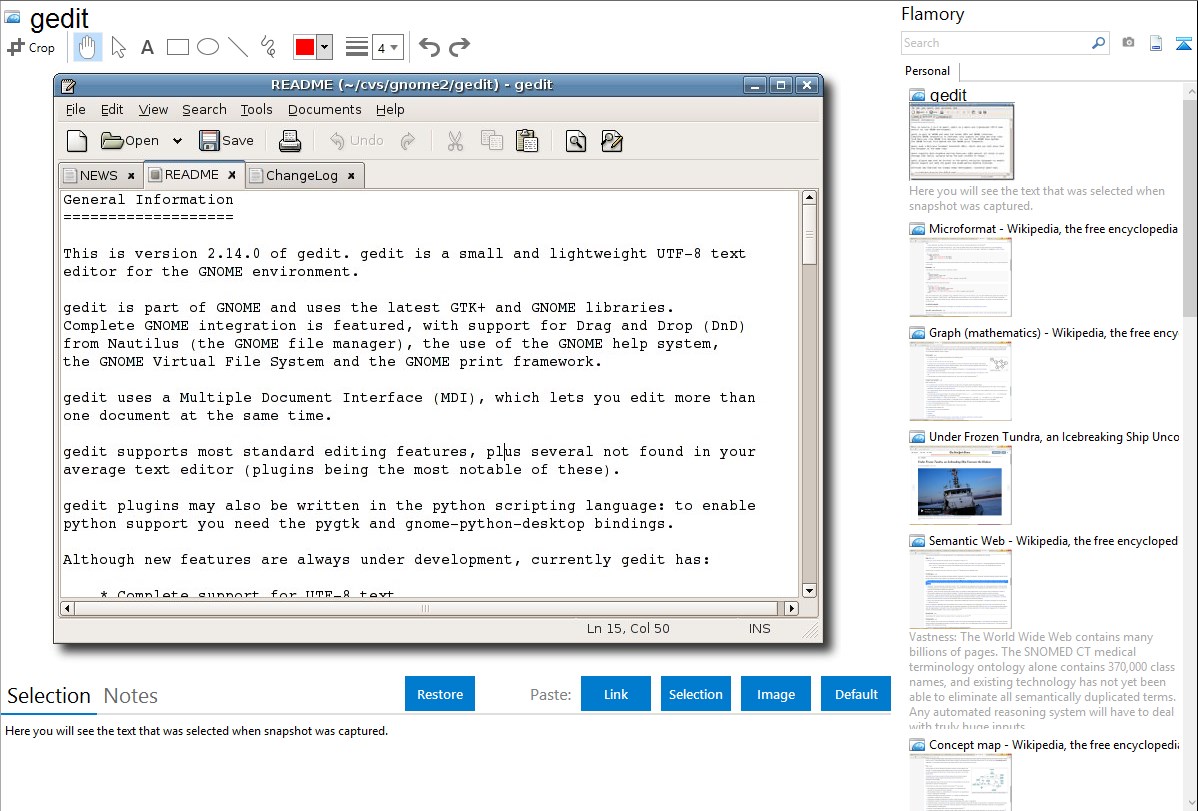Click the page icon in Flamory header

click(x=1156, y=43)
